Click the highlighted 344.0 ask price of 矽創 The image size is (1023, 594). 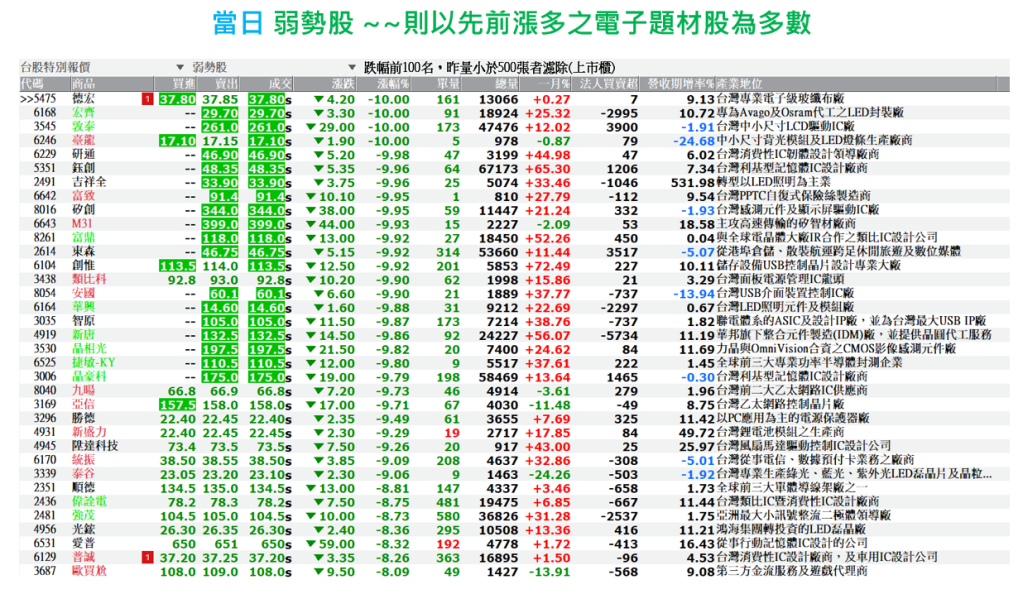[x=220, y=210]
